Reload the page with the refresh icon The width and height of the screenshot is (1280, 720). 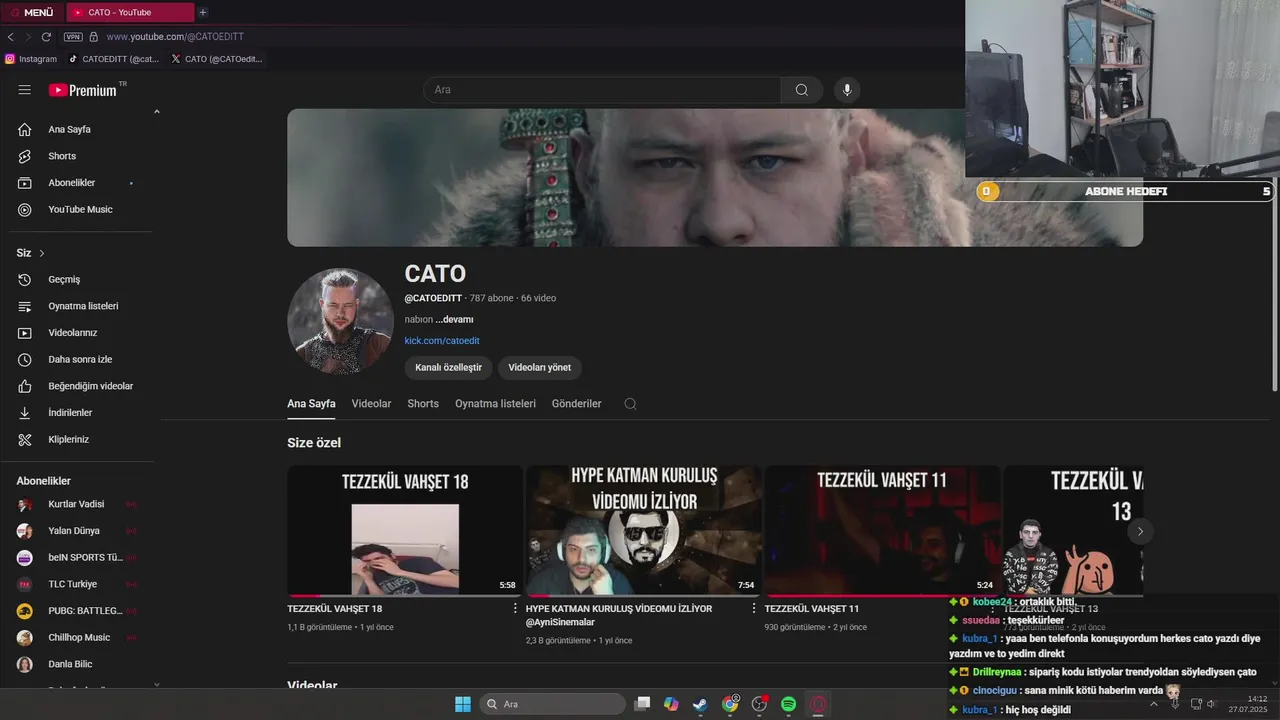pyautogui.click(x=46, y=37)
